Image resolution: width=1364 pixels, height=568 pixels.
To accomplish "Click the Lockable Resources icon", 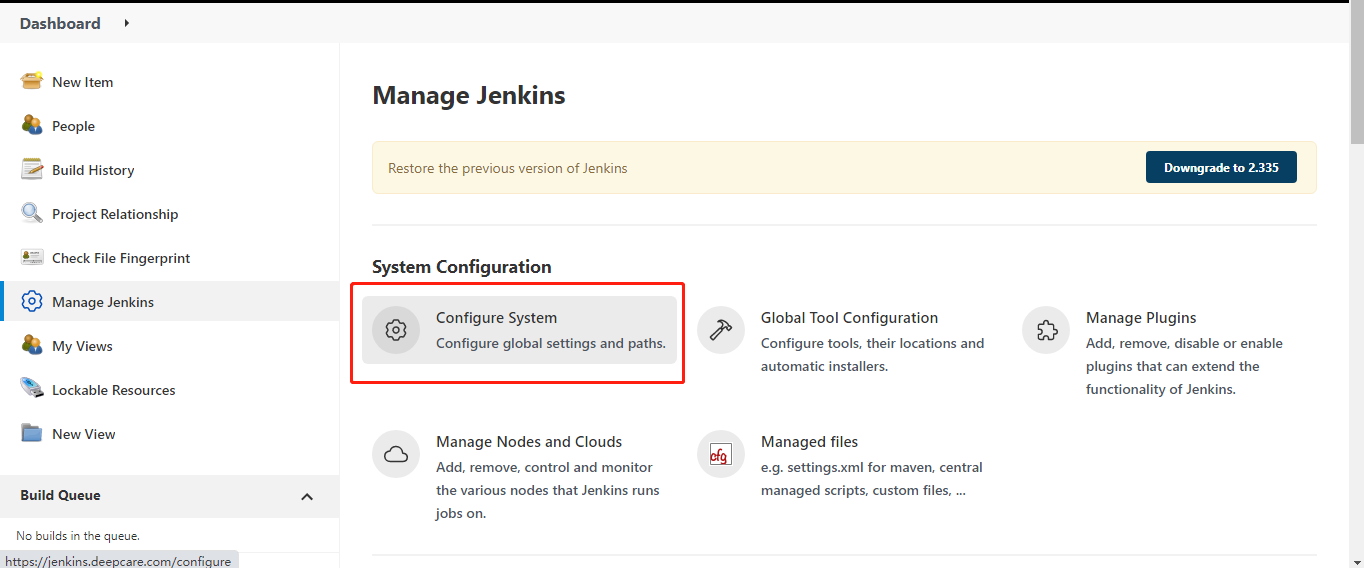I will pyautogui.click(x=32, y=389).
